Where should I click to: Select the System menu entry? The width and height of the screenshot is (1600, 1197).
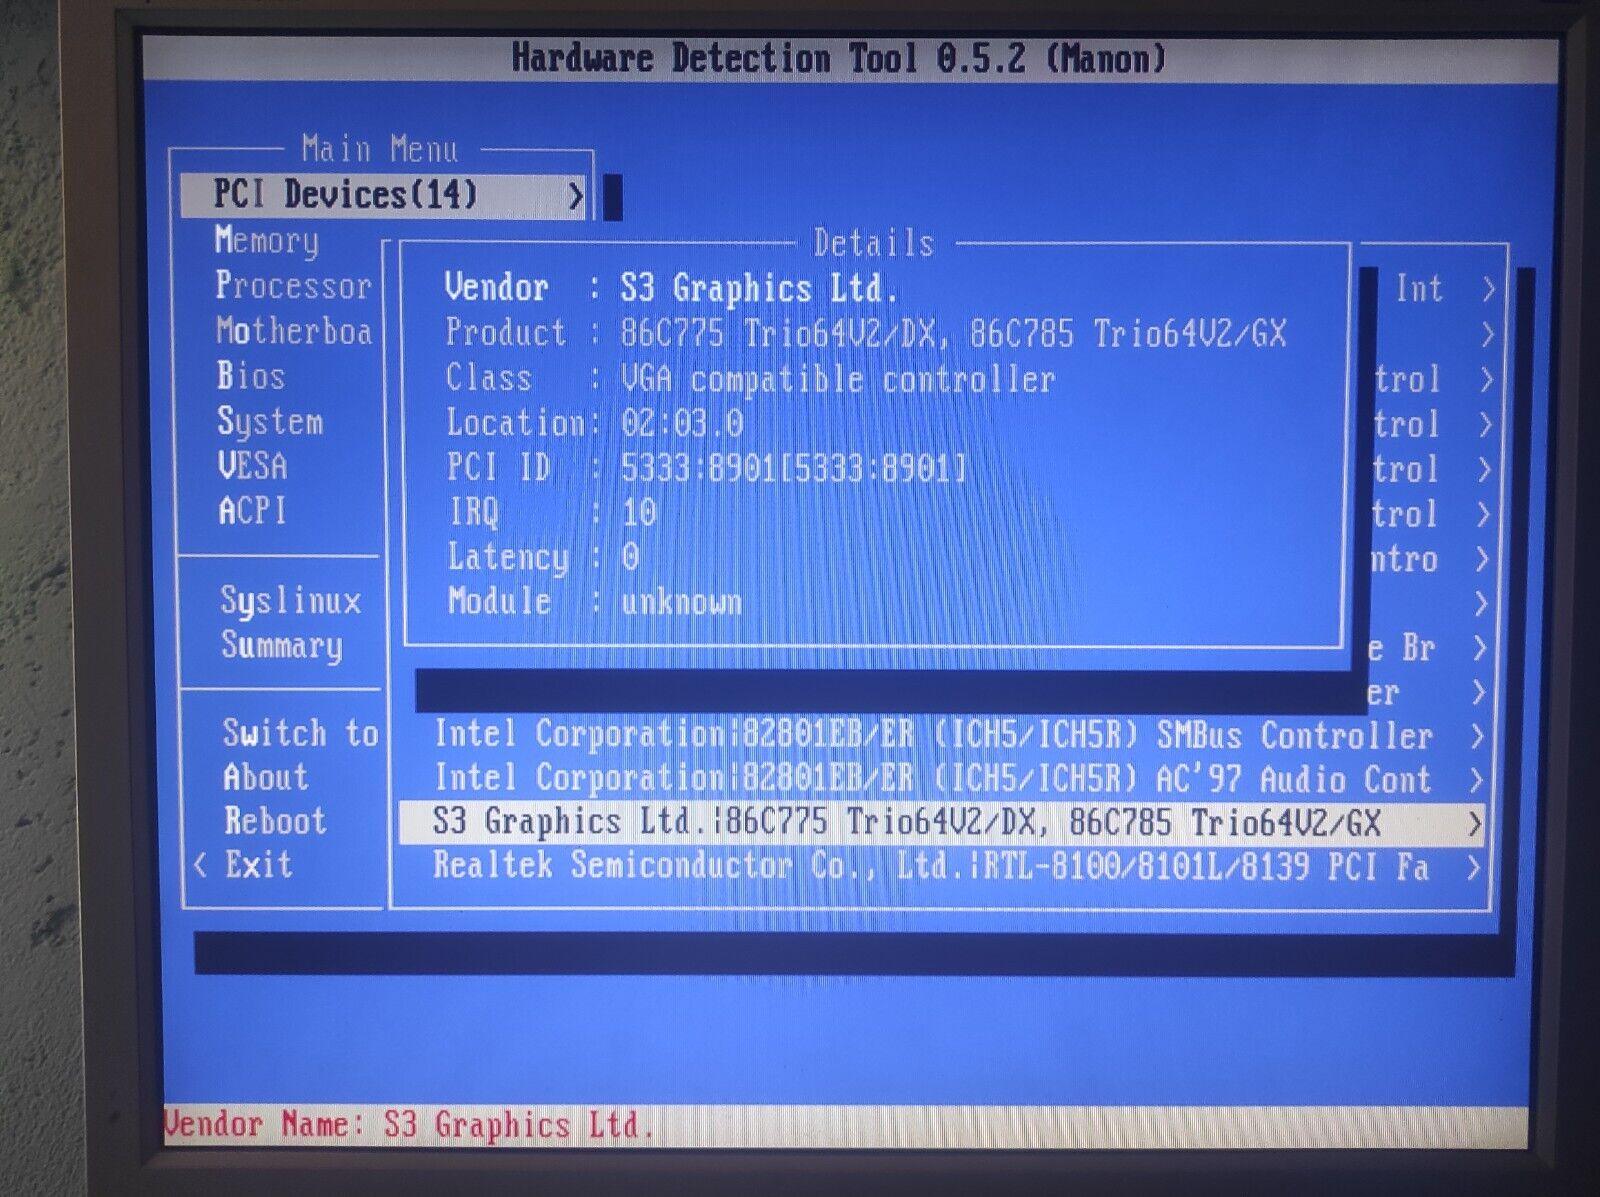(x=270, y=422)
